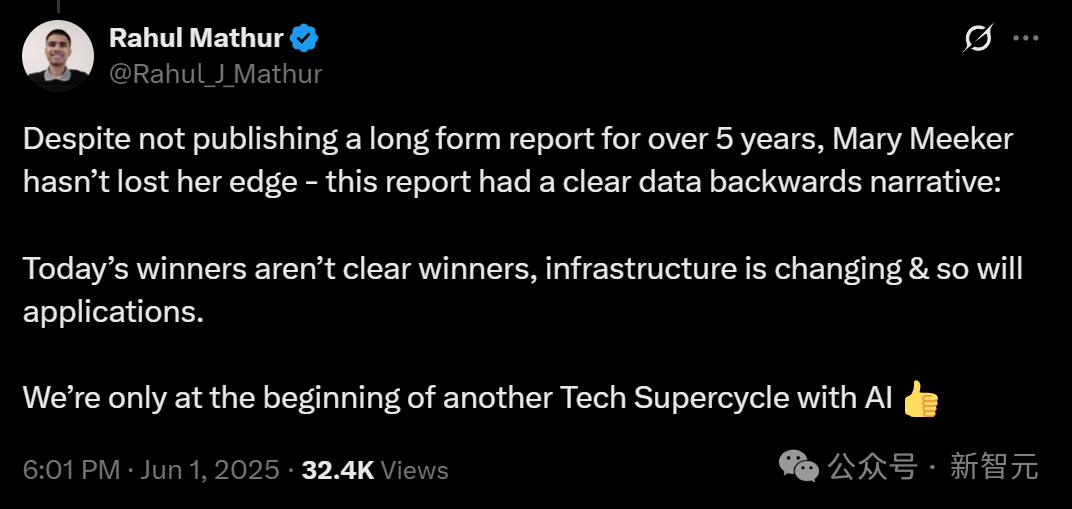Click the blue verified checkmark badge
Image resolution: width=1072 pixels, height=509 pixels.
point(304,39)
